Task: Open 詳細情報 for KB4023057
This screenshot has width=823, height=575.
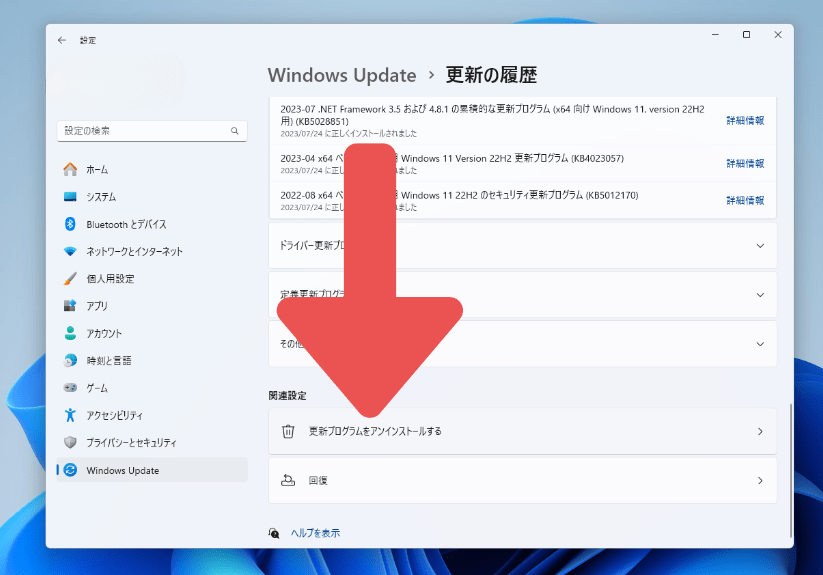Action: pos(745,164)
